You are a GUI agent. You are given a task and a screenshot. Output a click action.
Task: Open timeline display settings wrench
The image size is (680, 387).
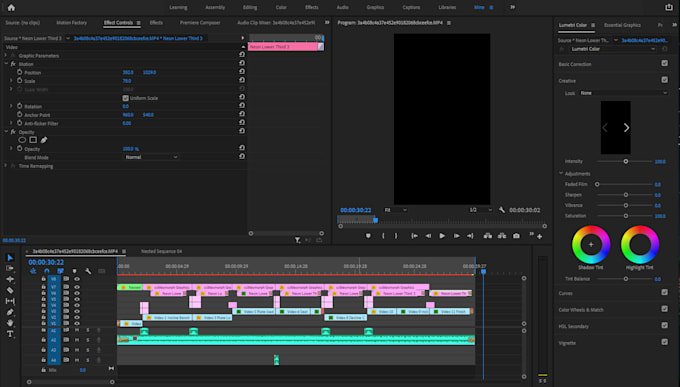click(88, 271)
